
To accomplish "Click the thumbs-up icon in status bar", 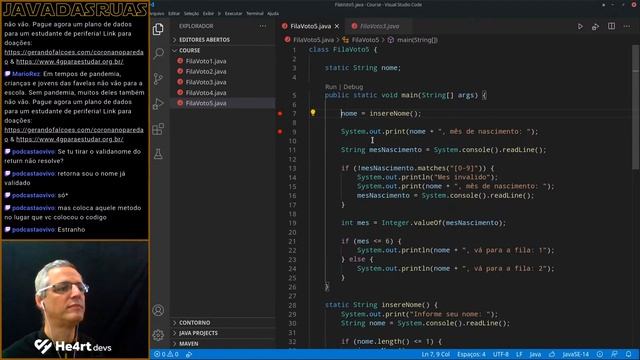I will pyautogui.click(x=552, y=354).
